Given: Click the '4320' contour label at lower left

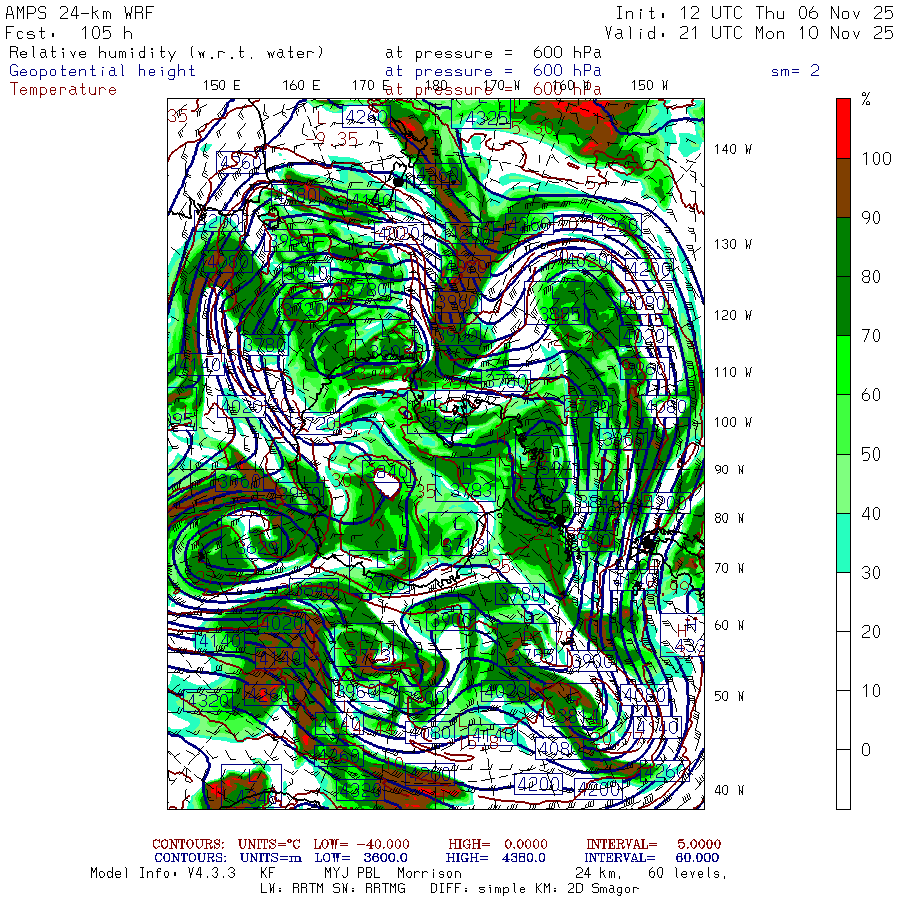Looking at the screenshot, I should pos(209,700).
